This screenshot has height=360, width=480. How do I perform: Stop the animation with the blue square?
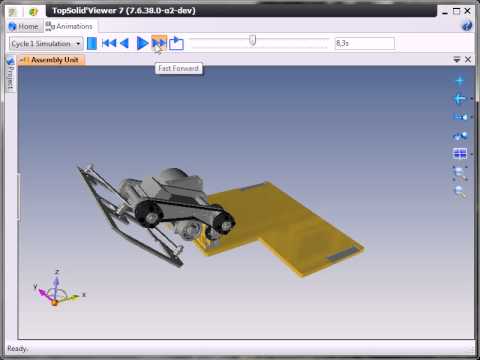92,44
